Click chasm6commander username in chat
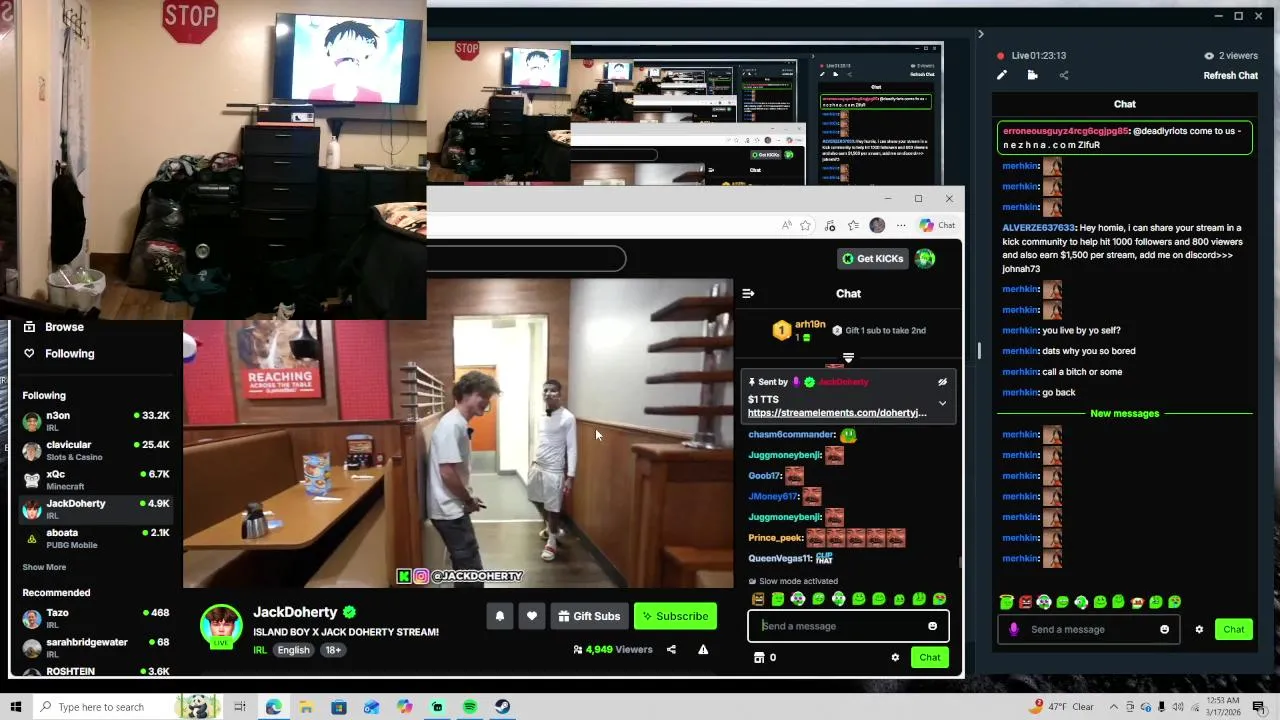Screen dimensions: 1280x720 [791, 434]
